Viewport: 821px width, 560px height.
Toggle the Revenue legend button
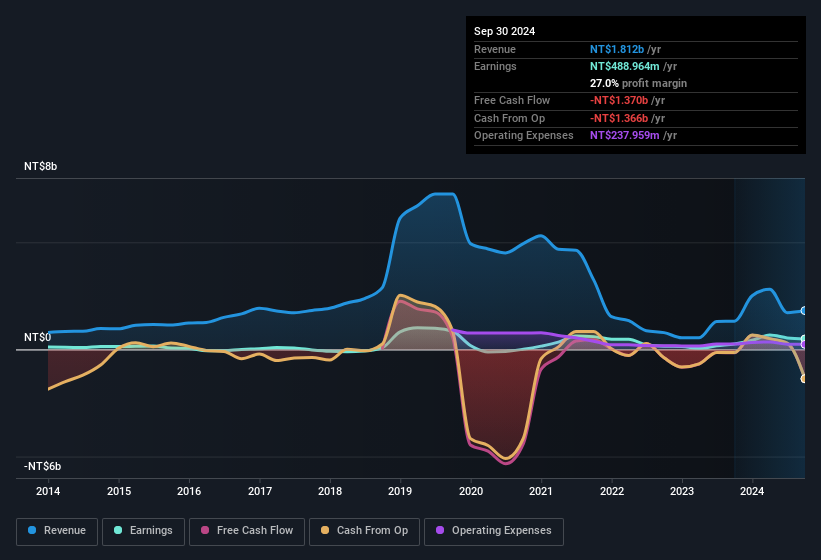coord(57,531)
